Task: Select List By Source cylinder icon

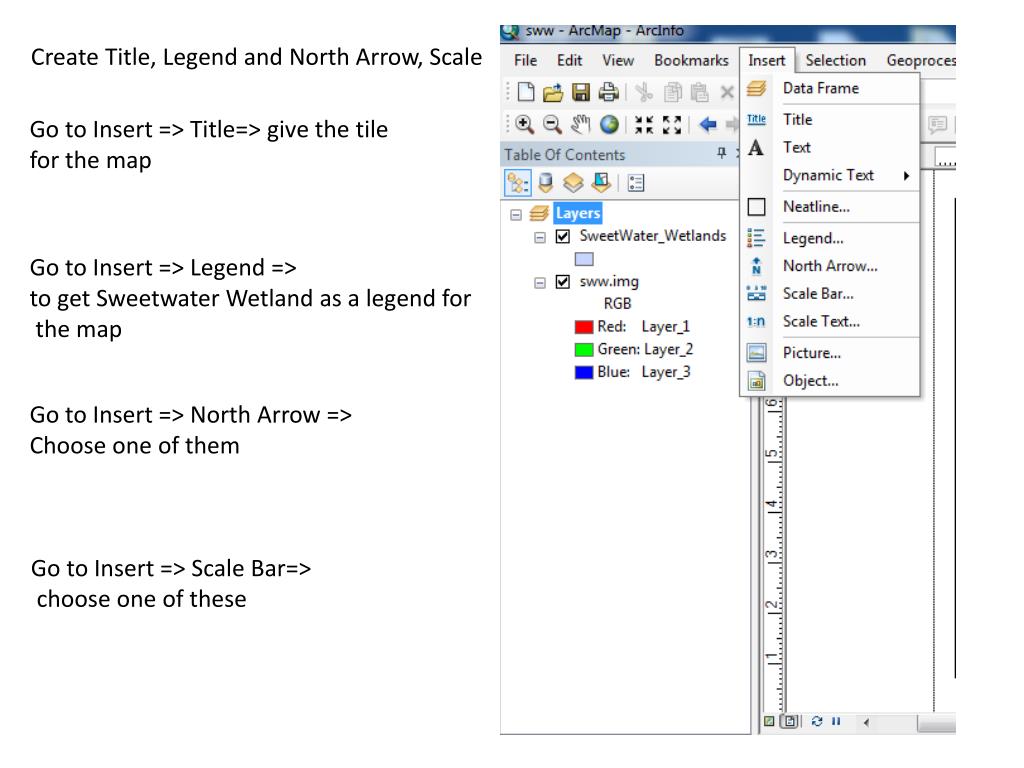Action: tap(546, 183)
